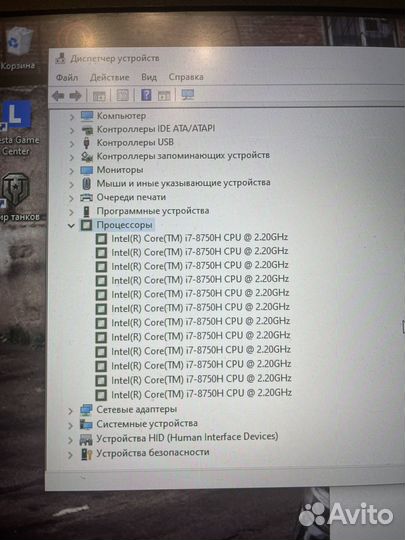Click the monitor scan-hardware toolbar icon
Image resolution: width=405 pixels, height=540 pixels.
(188, 94)
